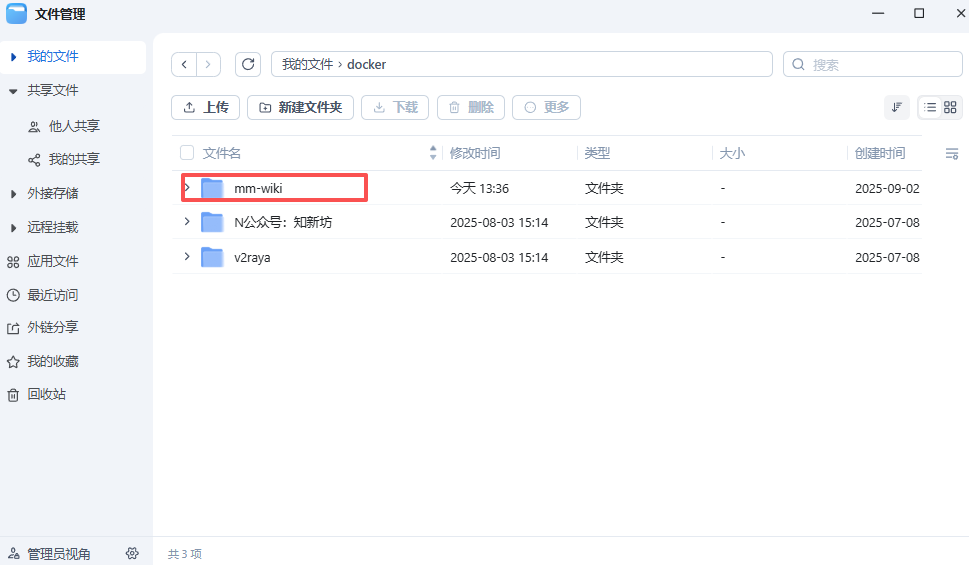Minimize the 文件管理 window
Viewport: 969px width, 565px height.
878,13
